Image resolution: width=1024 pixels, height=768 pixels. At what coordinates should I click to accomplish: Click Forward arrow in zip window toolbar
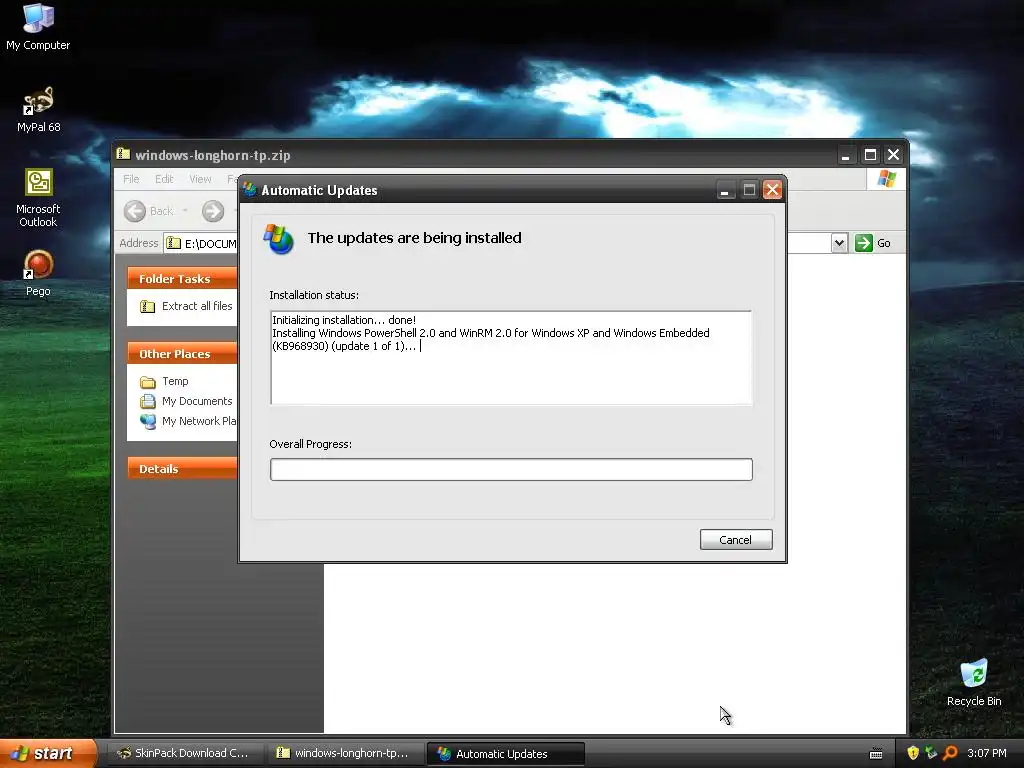coord(213,211)
